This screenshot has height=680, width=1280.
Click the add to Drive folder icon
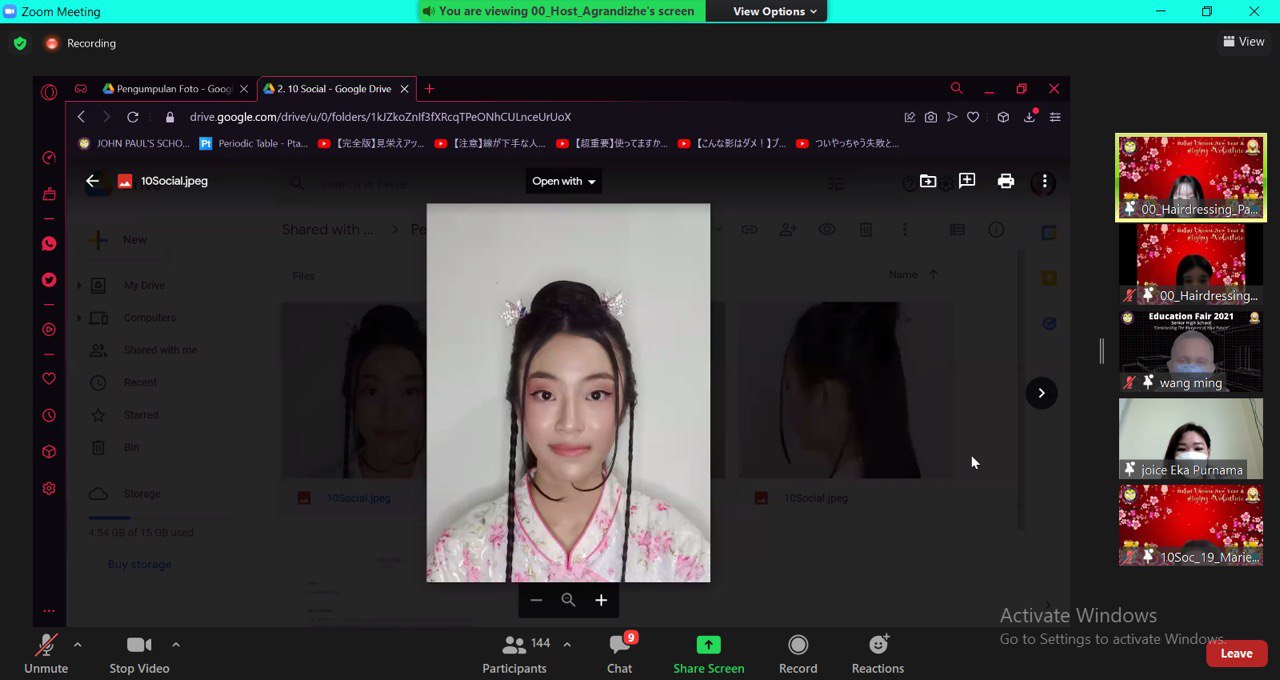pyautogui.click(x=928, y=181)
